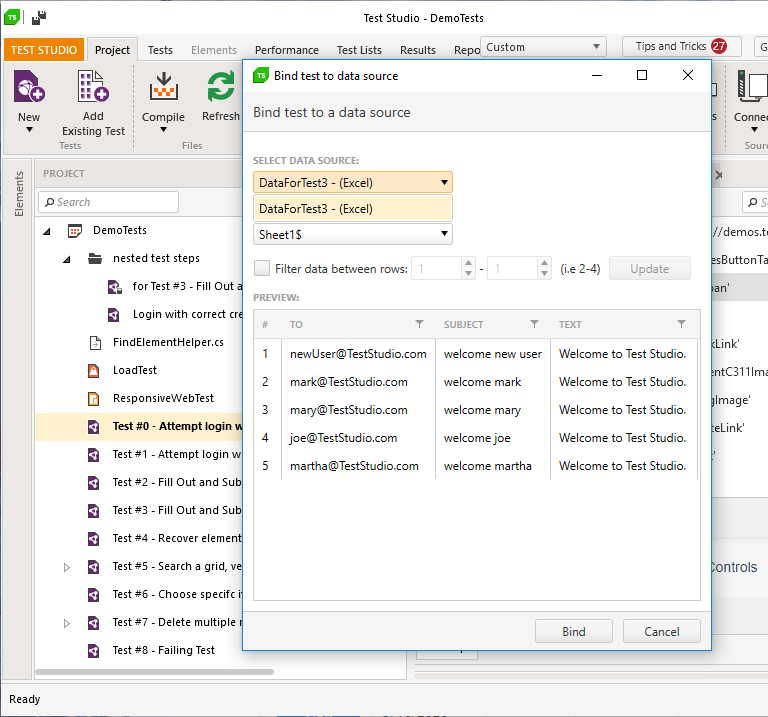Expand the Test #7 node
Screen dimensions: 768x717
(67, 623)
